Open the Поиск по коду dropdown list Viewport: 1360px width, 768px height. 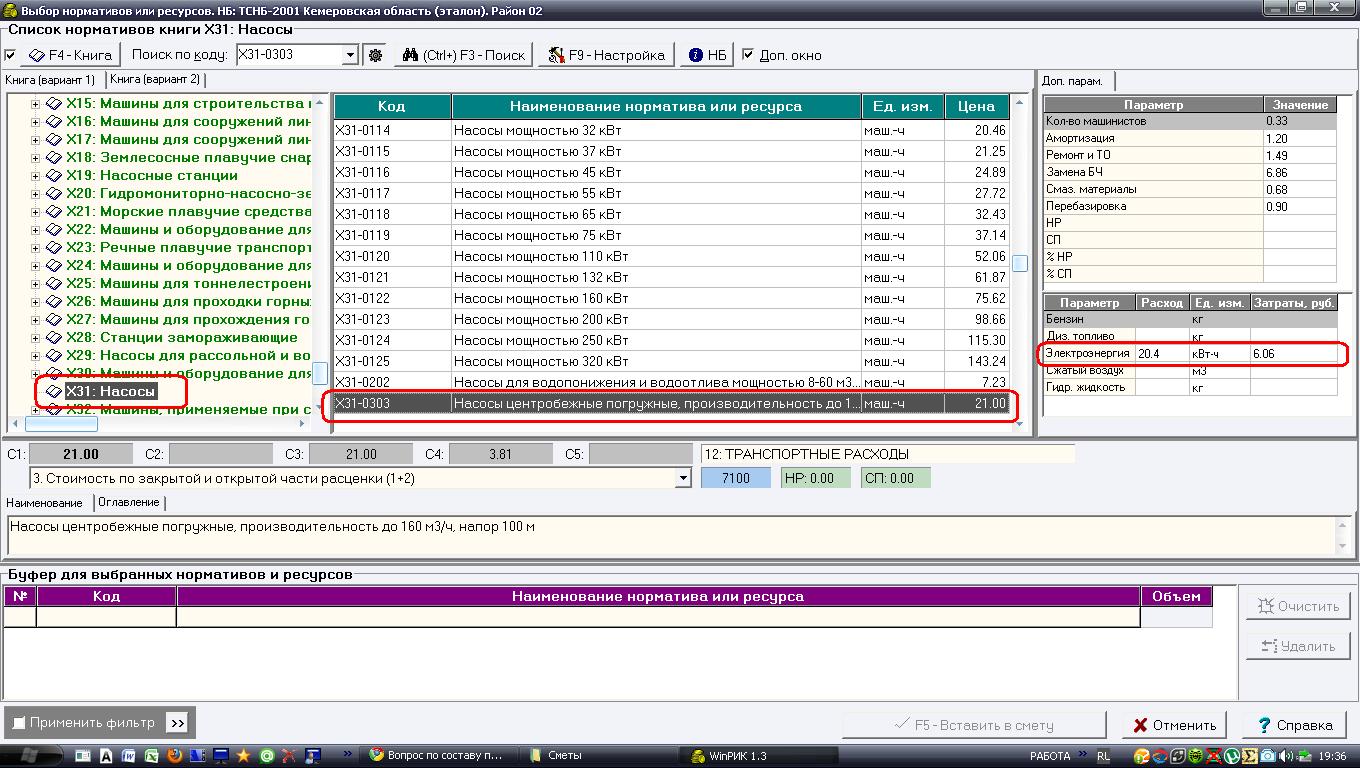350,55
